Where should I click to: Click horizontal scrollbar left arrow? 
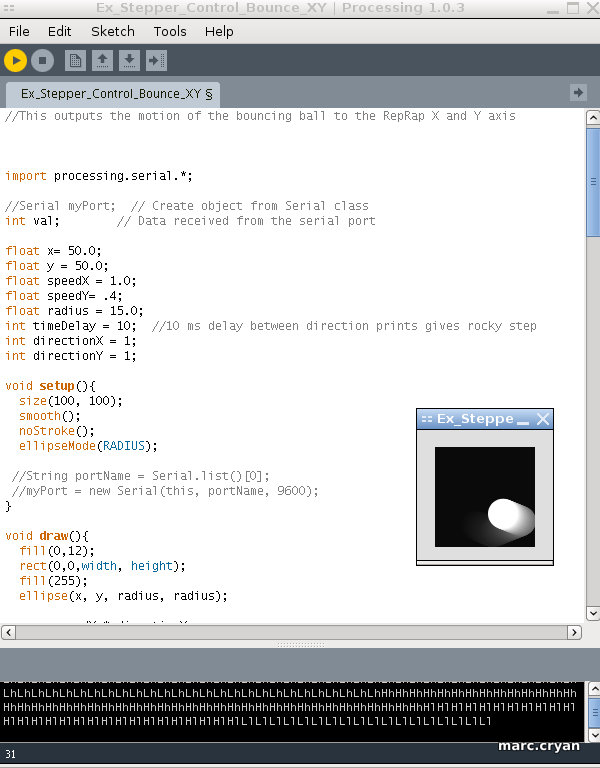pos(8,632)
